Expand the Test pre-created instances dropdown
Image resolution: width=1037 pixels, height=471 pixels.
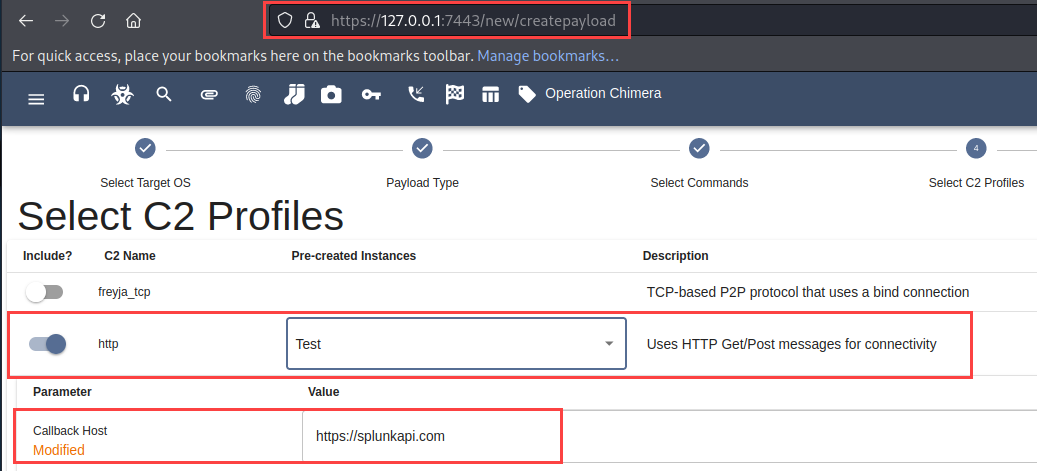tap(456, 344)
